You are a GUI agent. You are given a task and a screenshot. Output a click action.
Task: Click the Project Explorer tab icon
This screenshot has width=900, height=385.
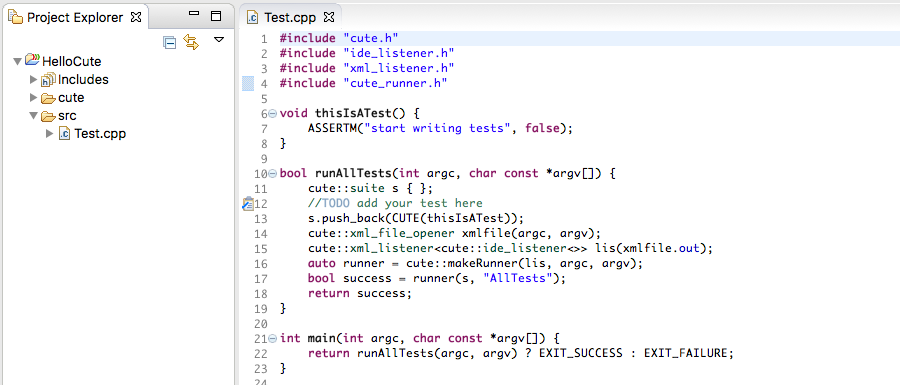click(x=15, y=17)
